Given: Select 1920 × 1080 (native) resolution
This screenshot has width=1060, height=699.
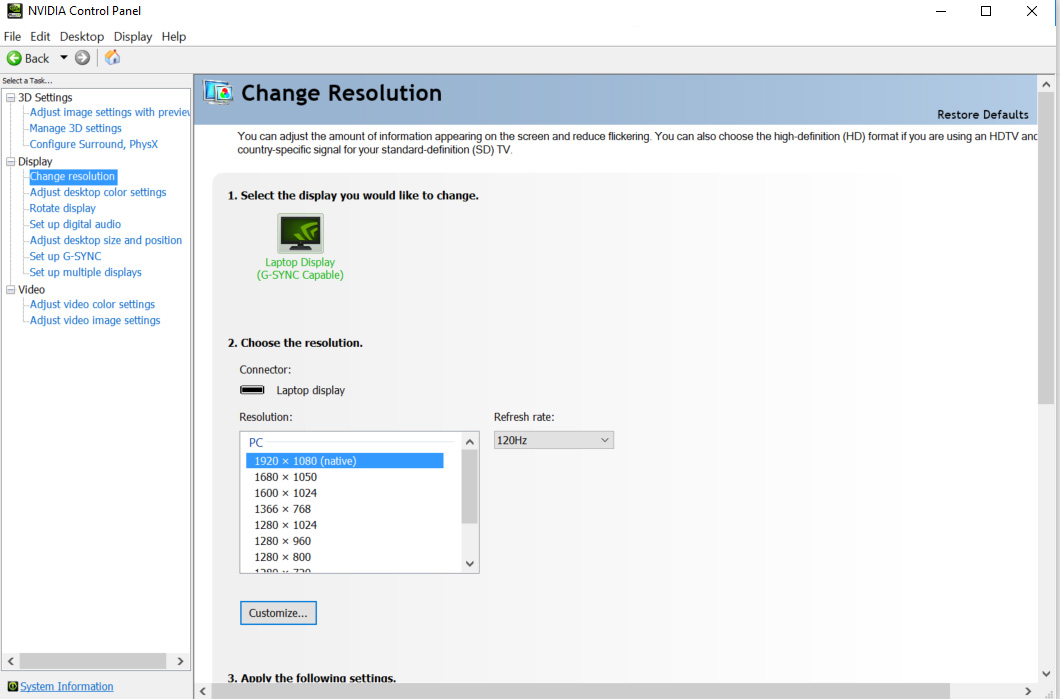Looking at the screenshot, I should point(345,460).
